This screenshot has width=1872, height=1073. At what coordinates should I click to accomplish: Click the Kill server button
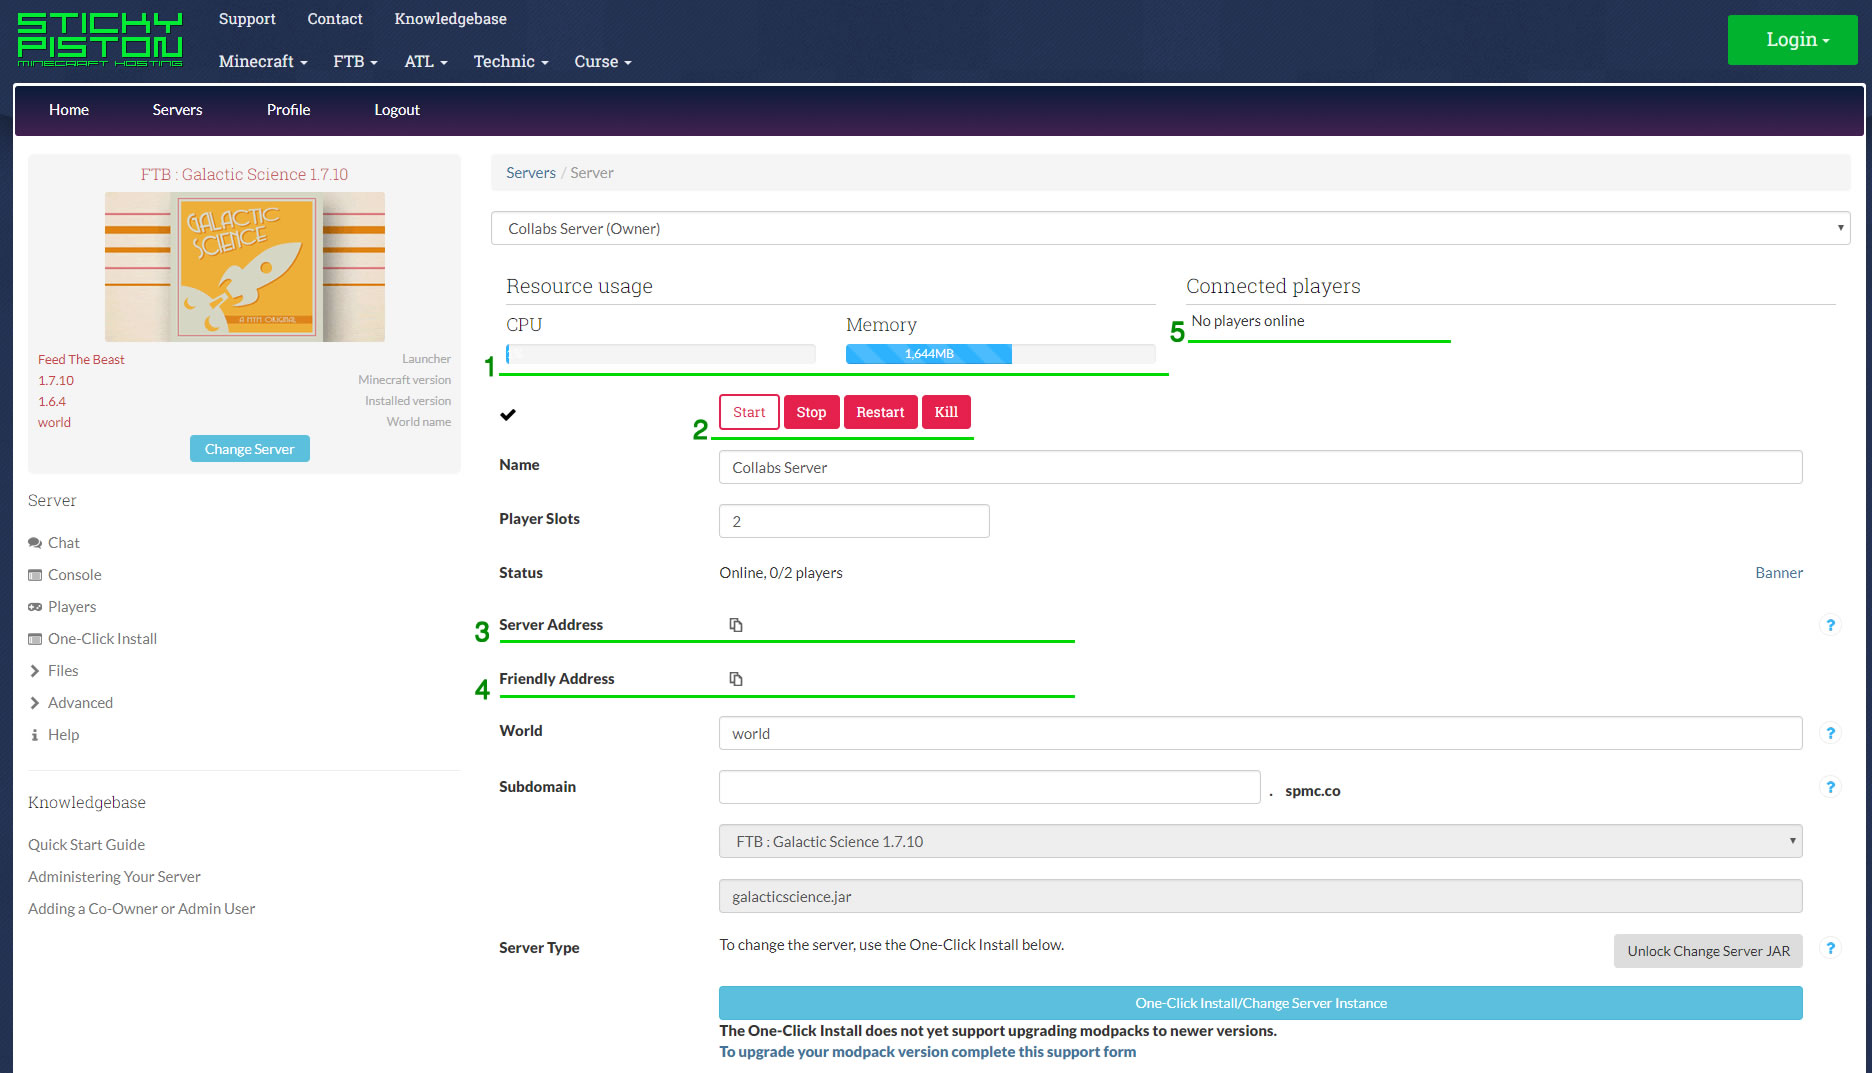point(946,412)
